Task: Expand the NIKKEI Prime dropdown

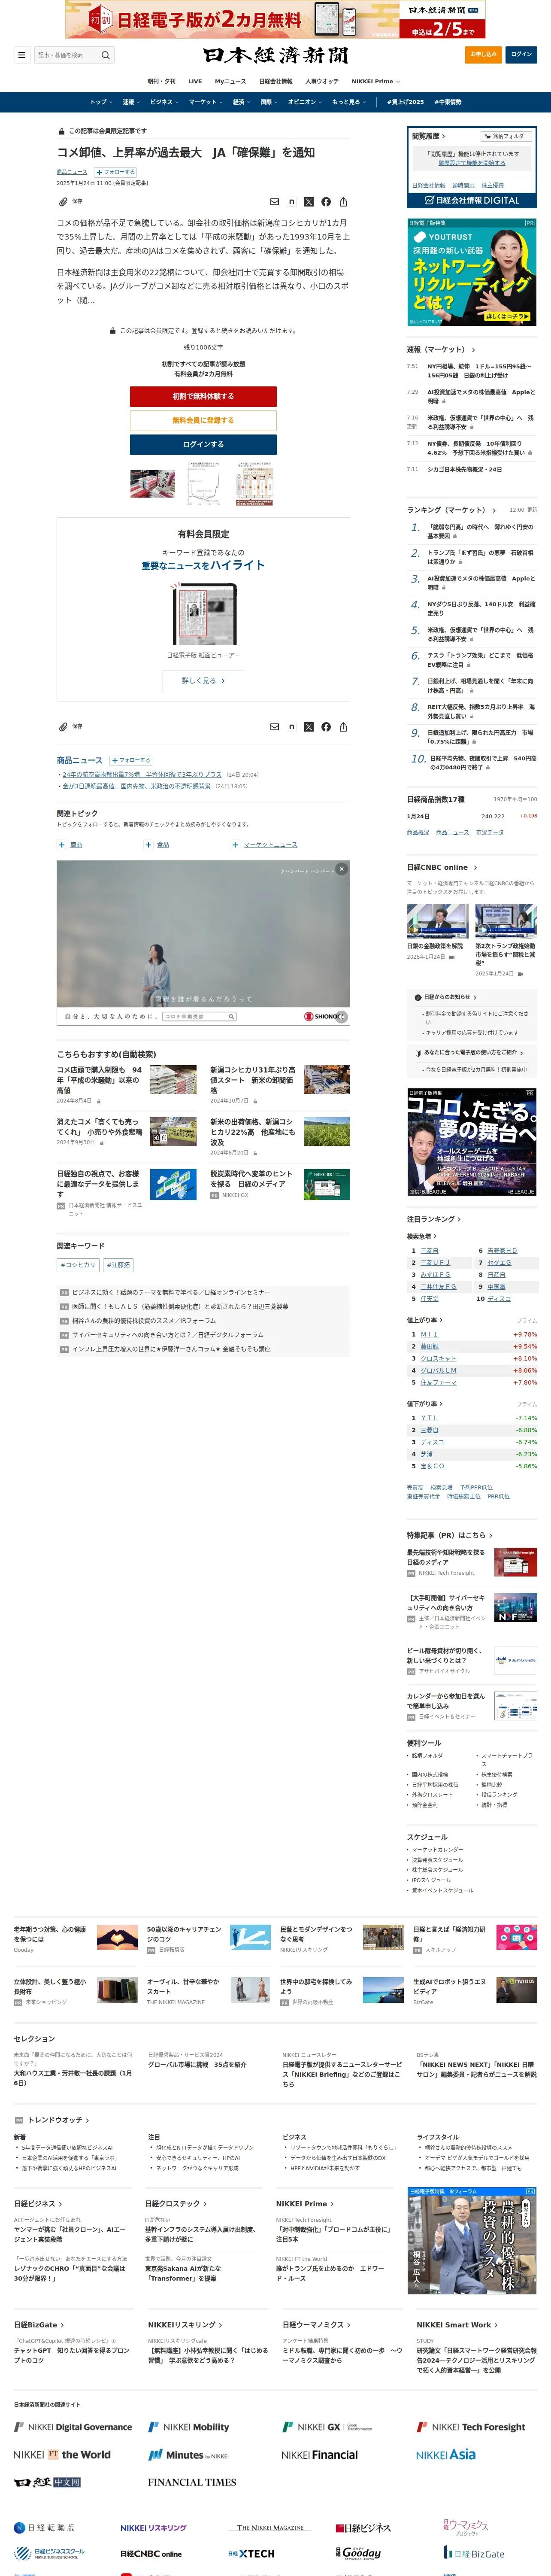Action: pos(375,81)
